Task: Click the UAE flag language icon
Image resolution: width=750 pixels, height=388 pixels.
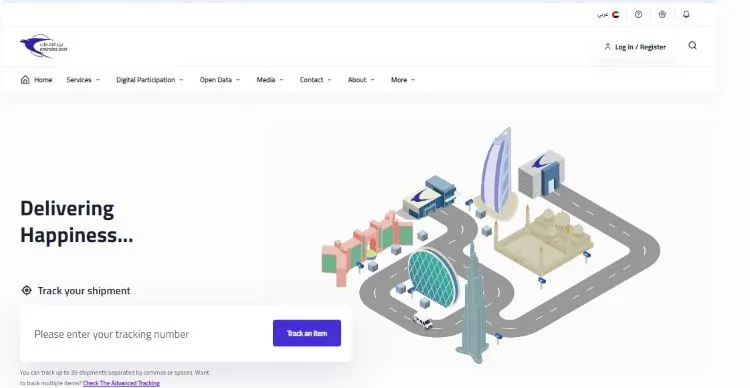Action: tap(616, 14)
